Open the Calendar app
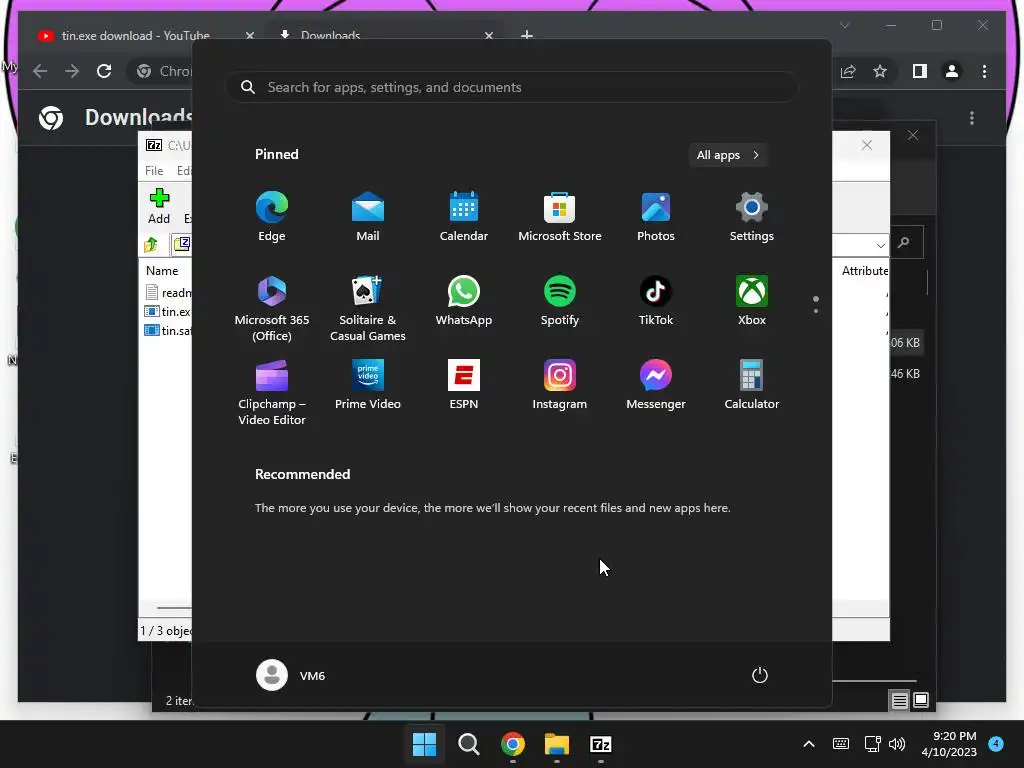The image size is (1024, 768). [464, 216]
